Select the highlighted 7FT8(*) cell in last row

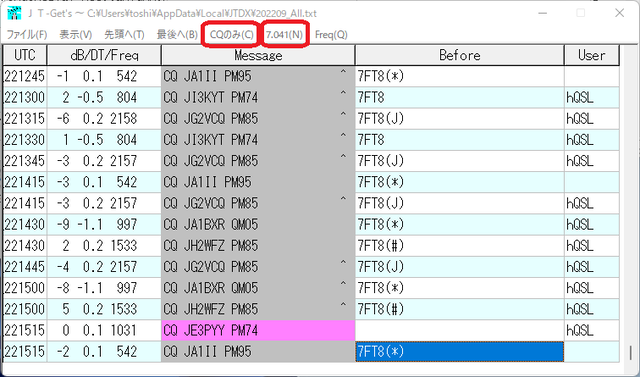pyautogui.click(x=460, y=352)
